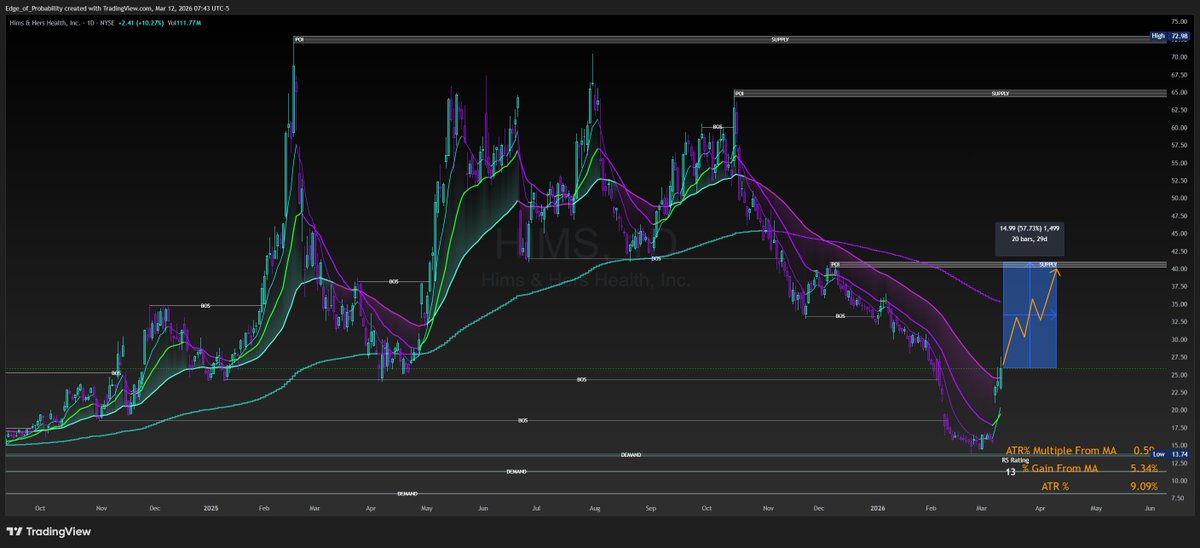The width and height of the screenshot is (1200, 548).
Task: Click the '5.34%' gain value
Action: [1143, 468]
